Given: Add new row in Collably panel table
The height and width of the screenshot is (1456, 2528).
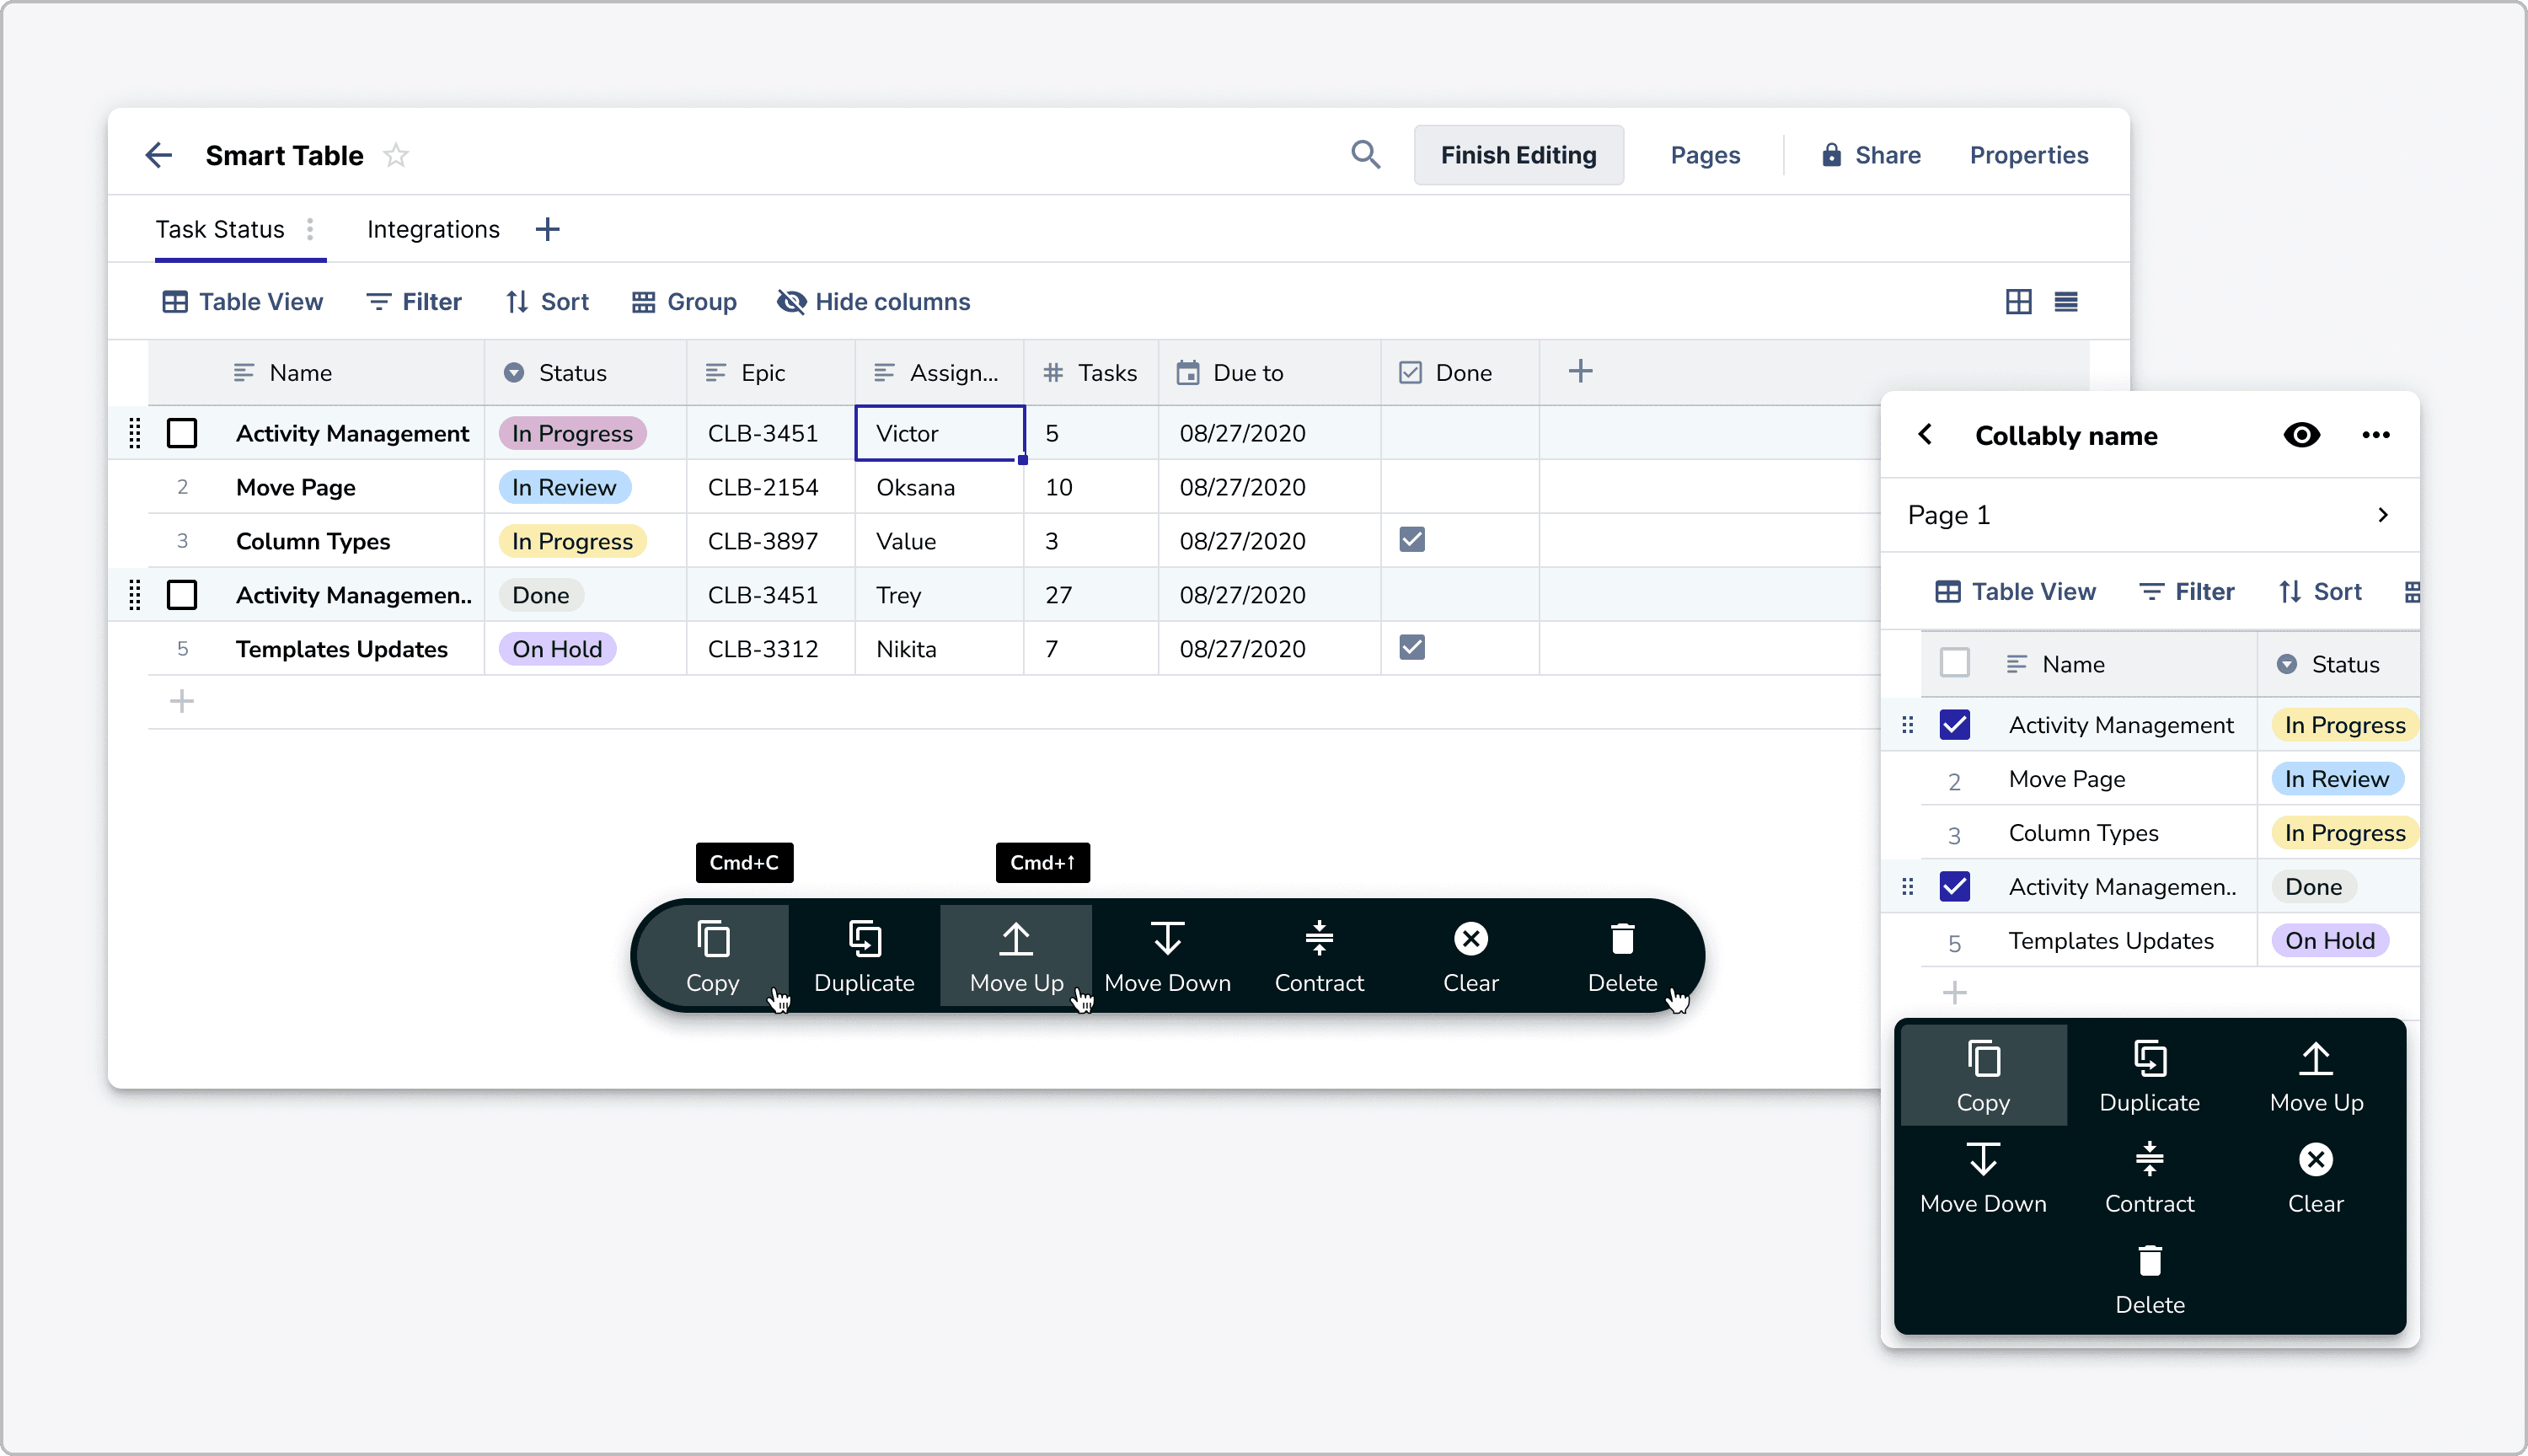Looking at the screenshot, I should coord(1954,992).
